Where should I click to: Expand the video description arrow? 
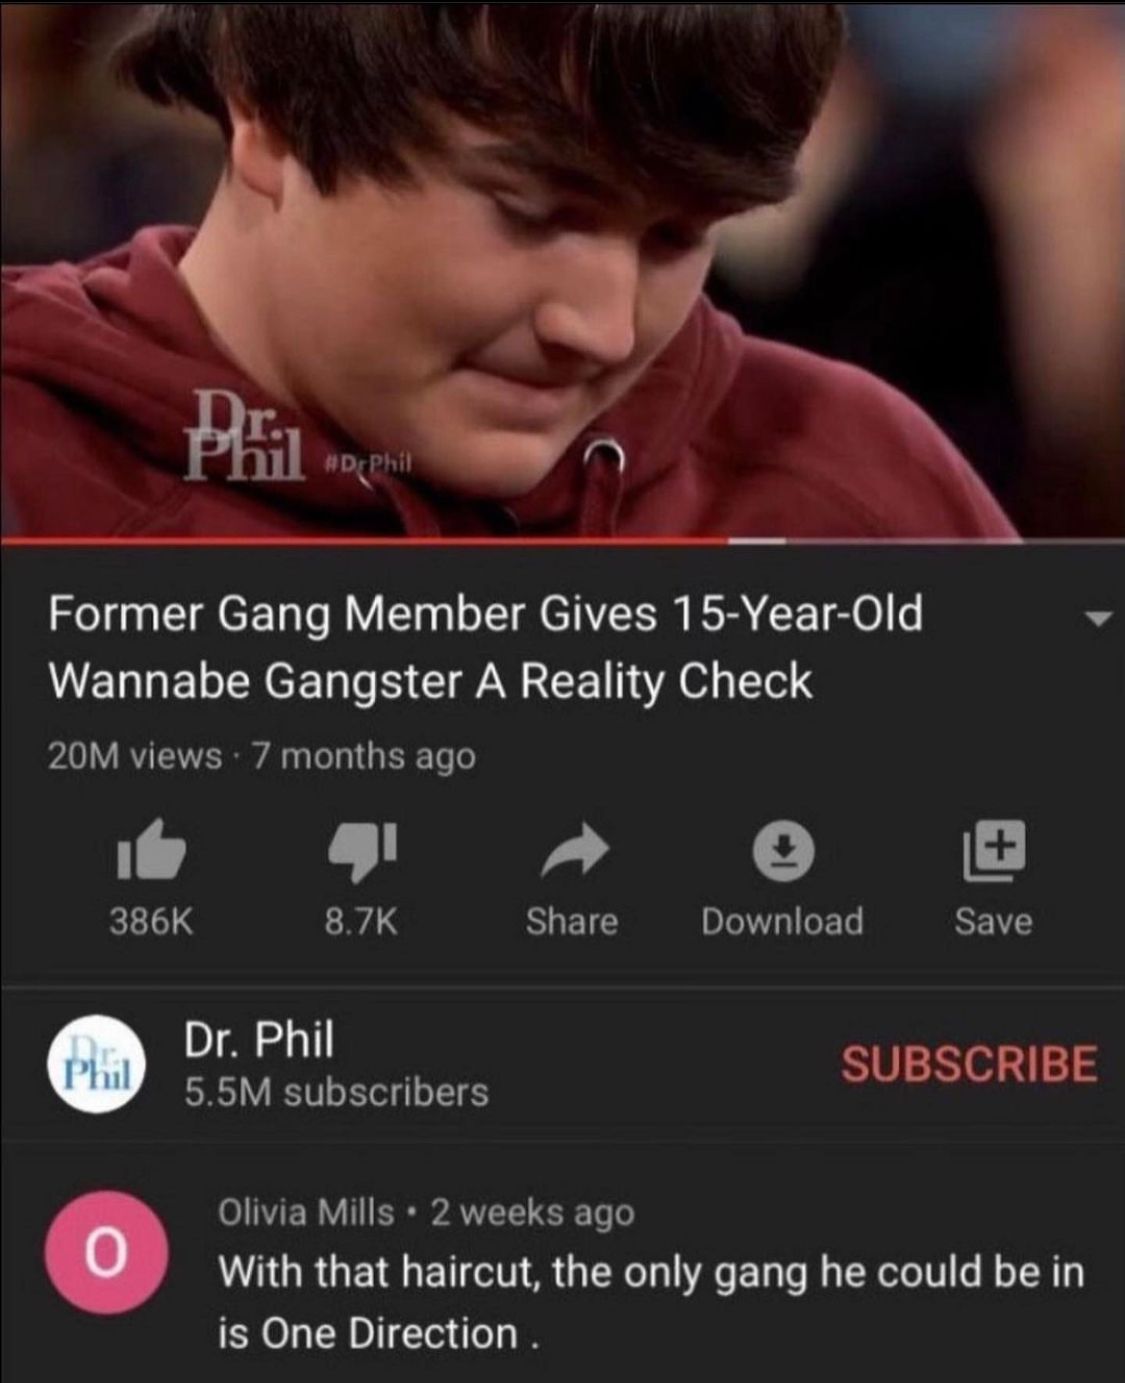pyautogui.click(x=1098, y=618)
